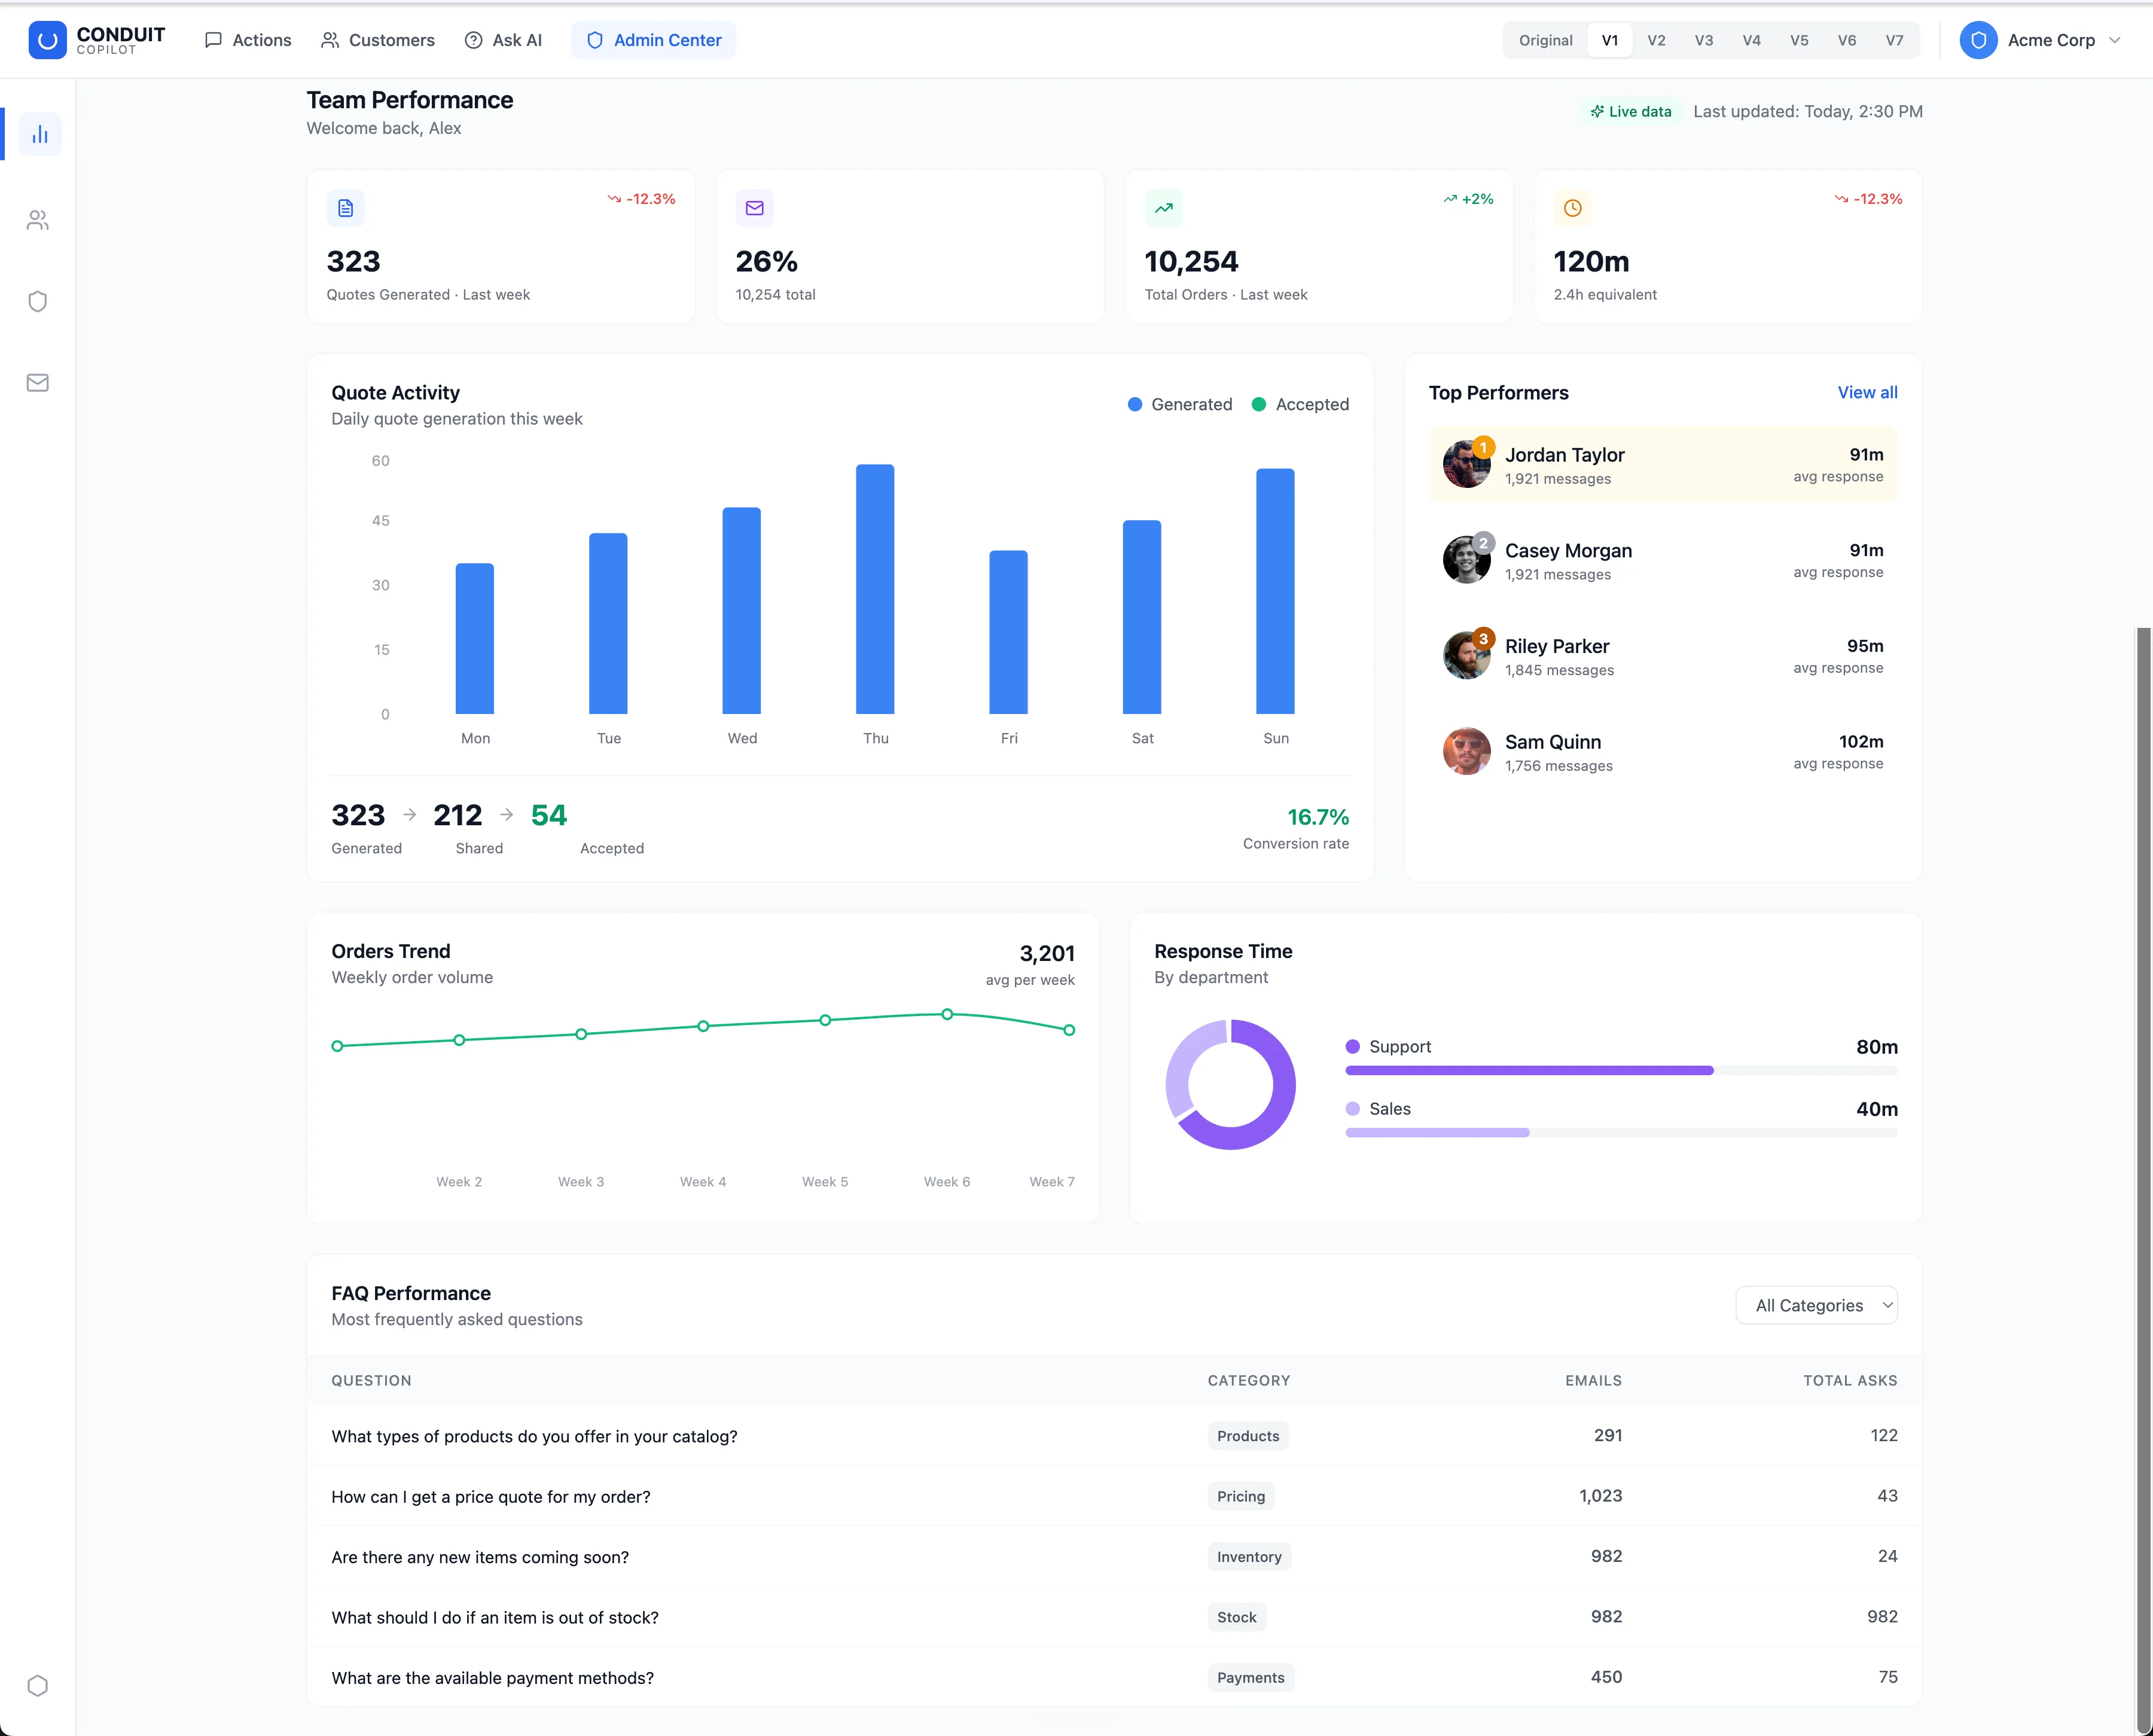
Task: Select the V4 version tab
Action: coord(1752,40)
